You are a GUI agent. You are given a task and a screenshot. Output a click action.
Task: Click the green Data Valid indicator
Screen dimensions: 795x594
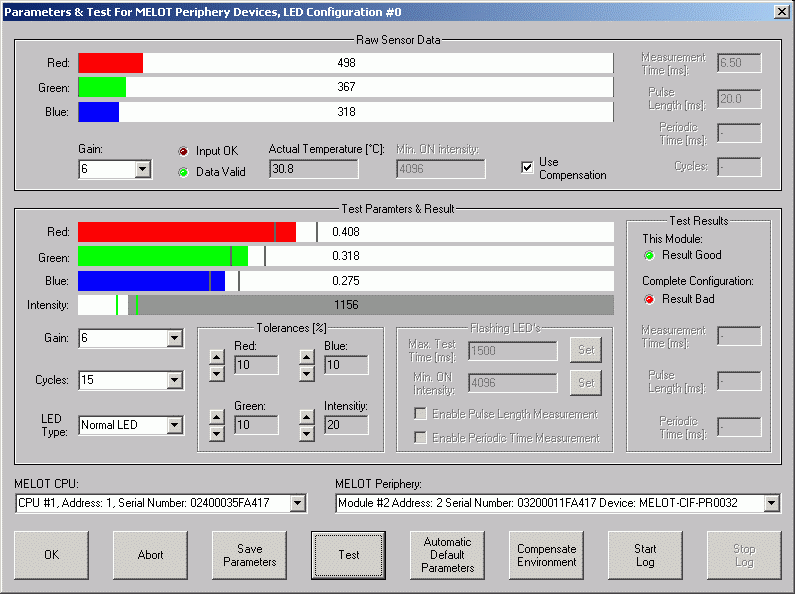pos(183,171)
